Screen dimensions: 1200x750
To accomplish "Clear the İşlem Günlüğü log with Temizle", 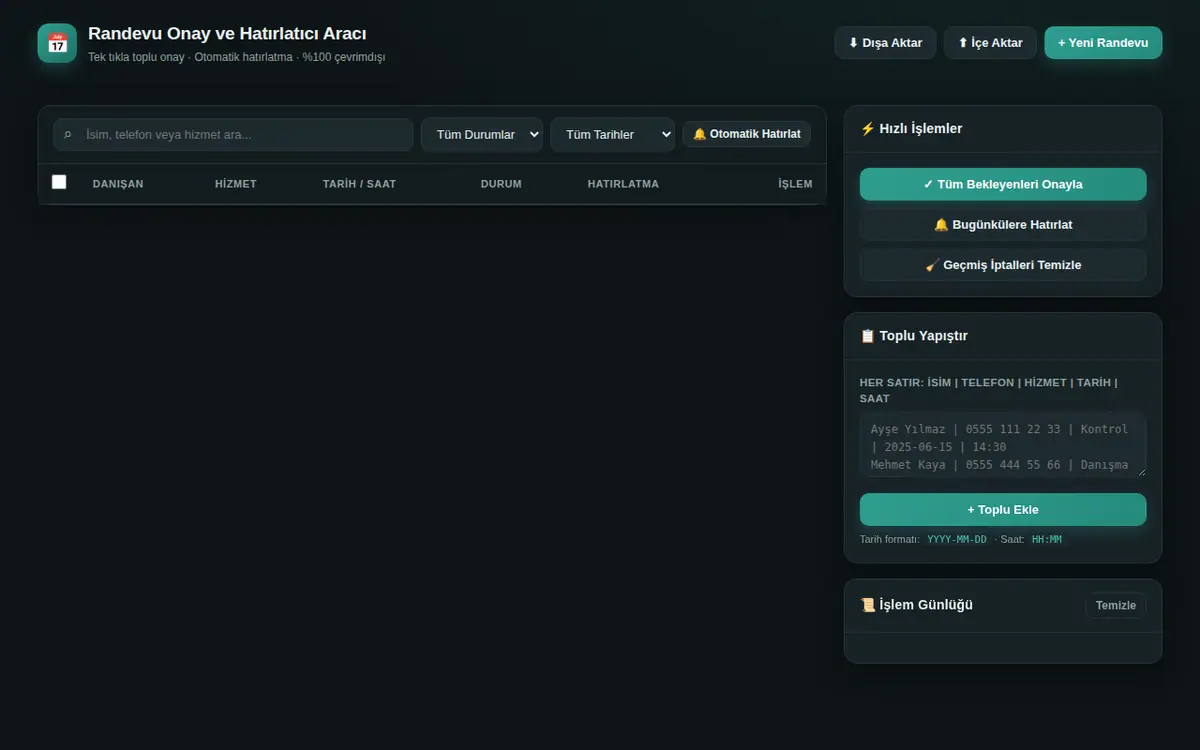I will pos(1116,605).
